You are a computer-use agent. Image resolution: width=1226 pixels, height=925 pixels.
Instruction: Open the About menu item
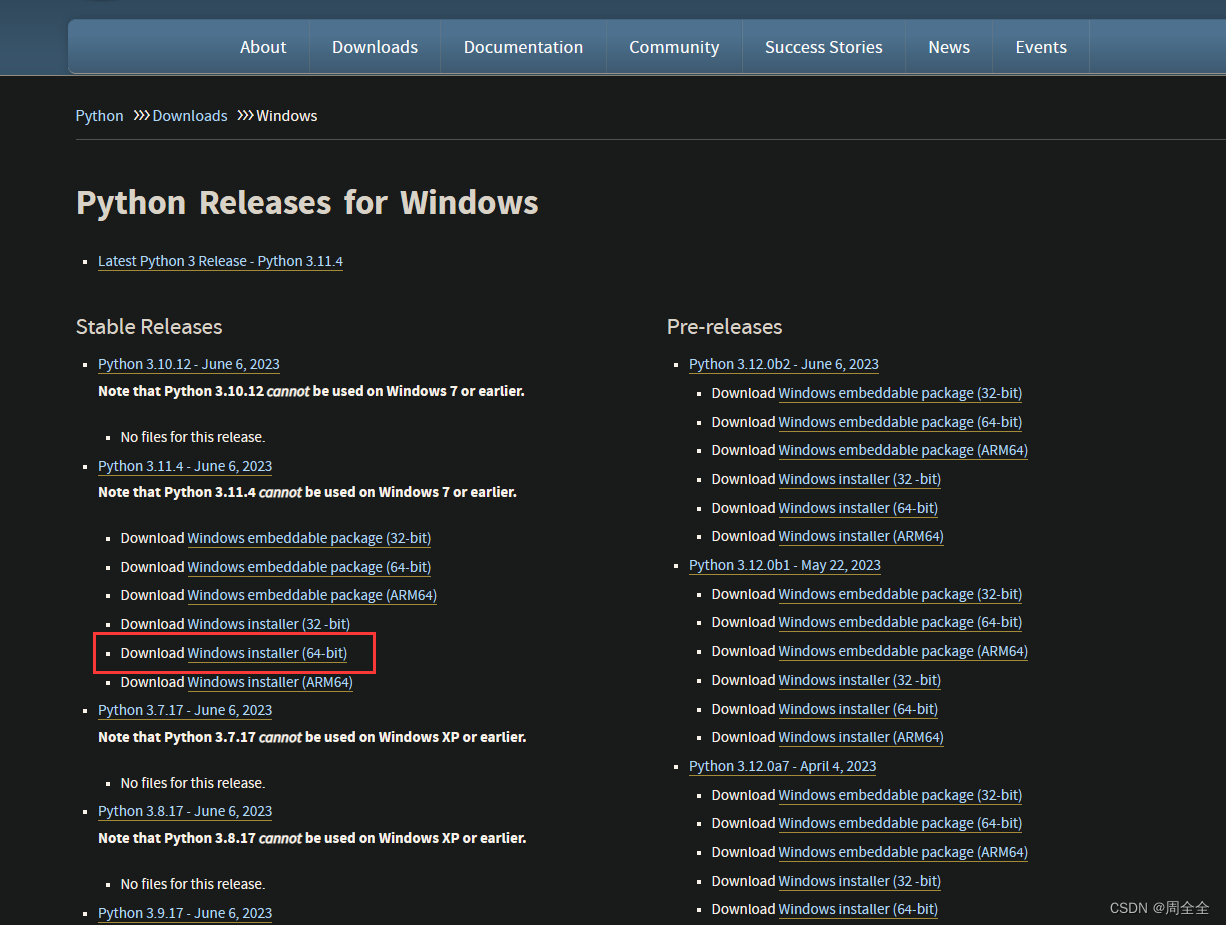tap(263, 47)
